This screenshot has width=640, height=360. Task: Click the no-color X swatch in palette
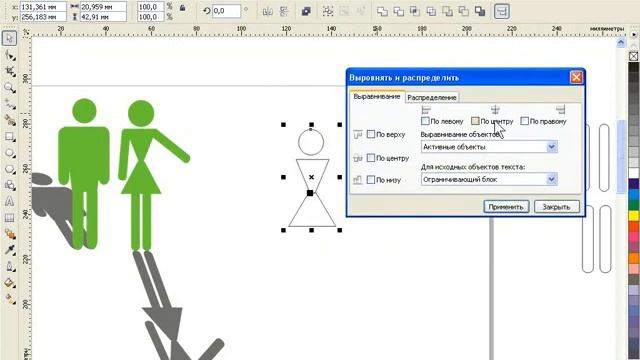(x=633, y=56)
